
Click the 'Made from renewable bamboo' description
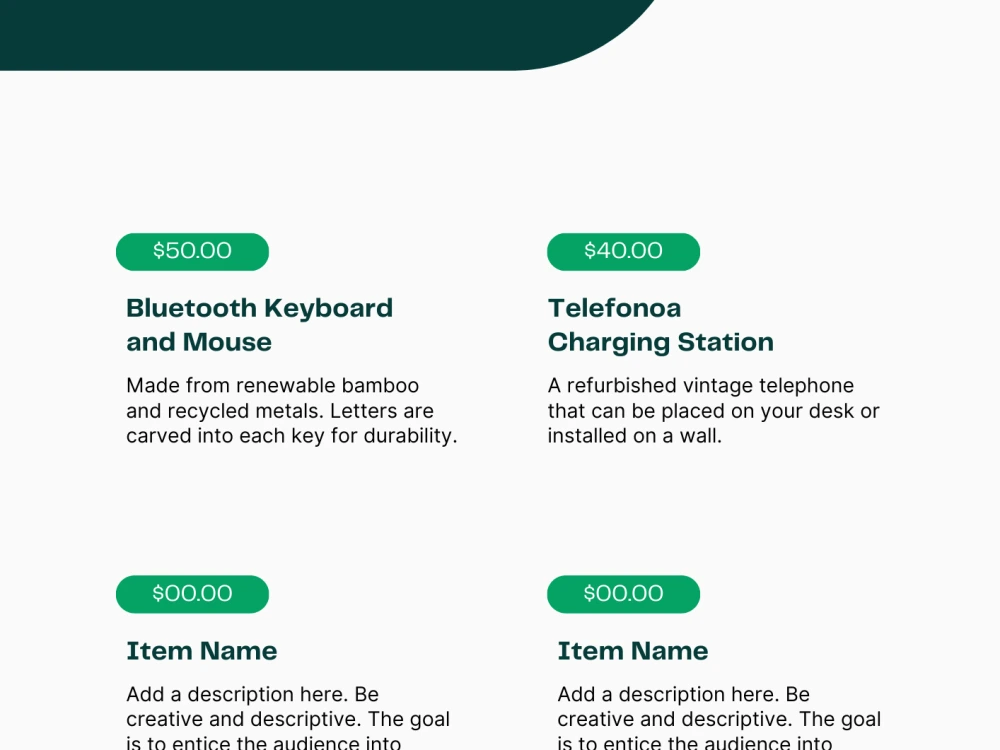pyautogui.click(x=291, y=411)
